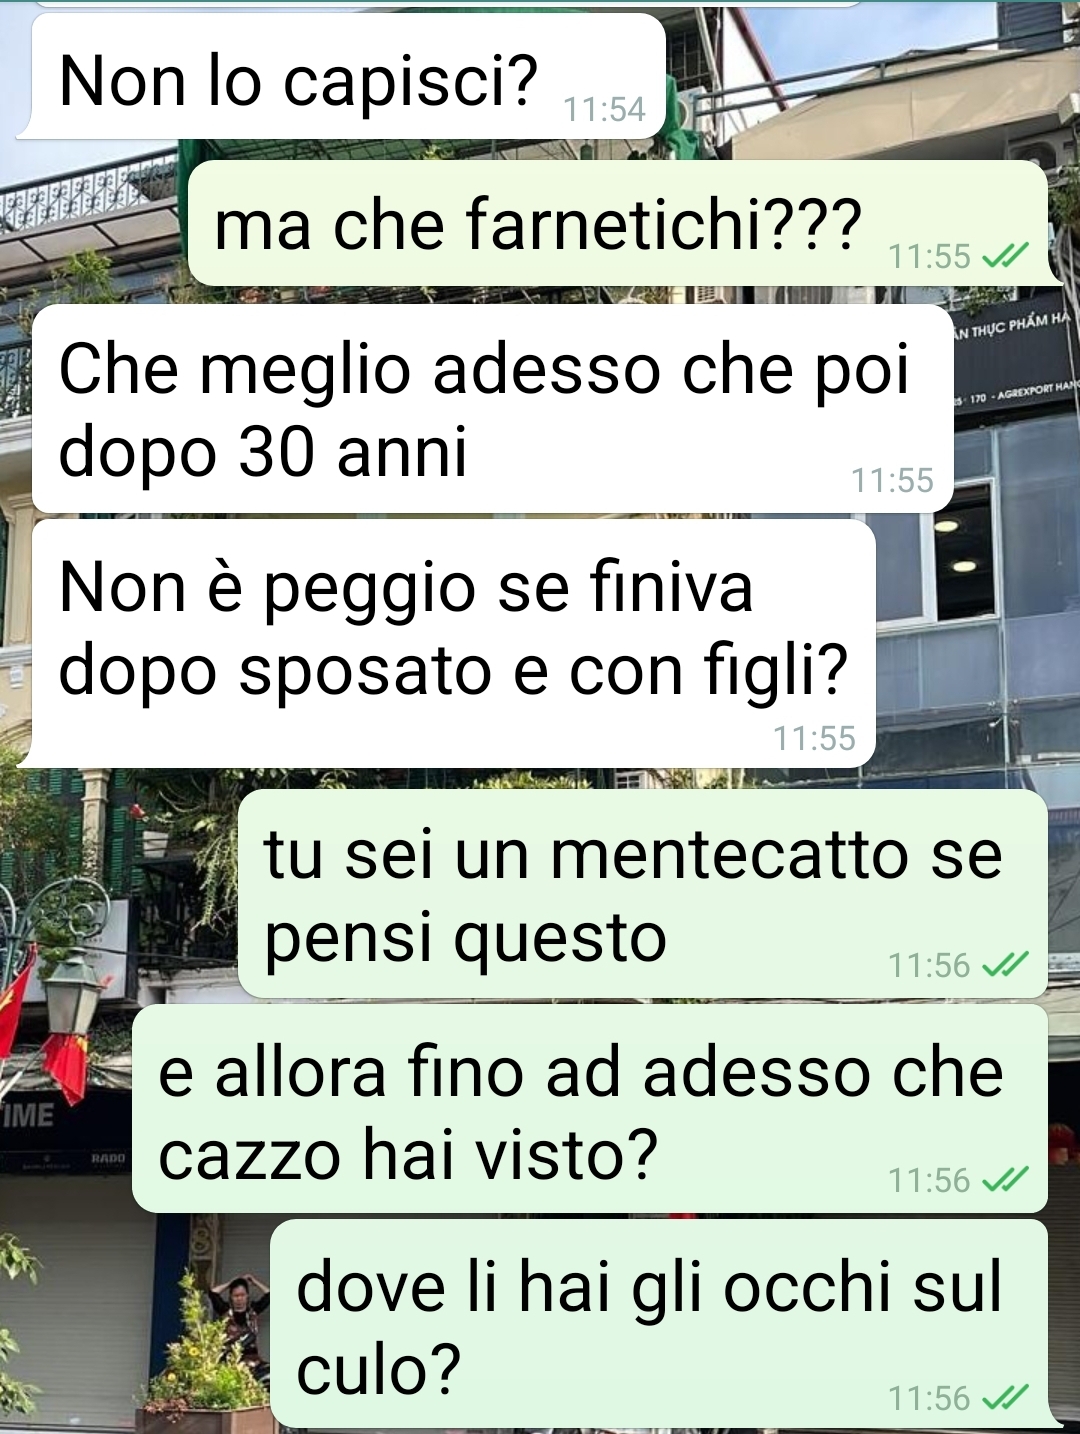Tap the 11:54 timestamp on 'Non lo capisci?'
This screenshot has height=1434, width=1080.
pyautogui.click(x=604, y=109)
